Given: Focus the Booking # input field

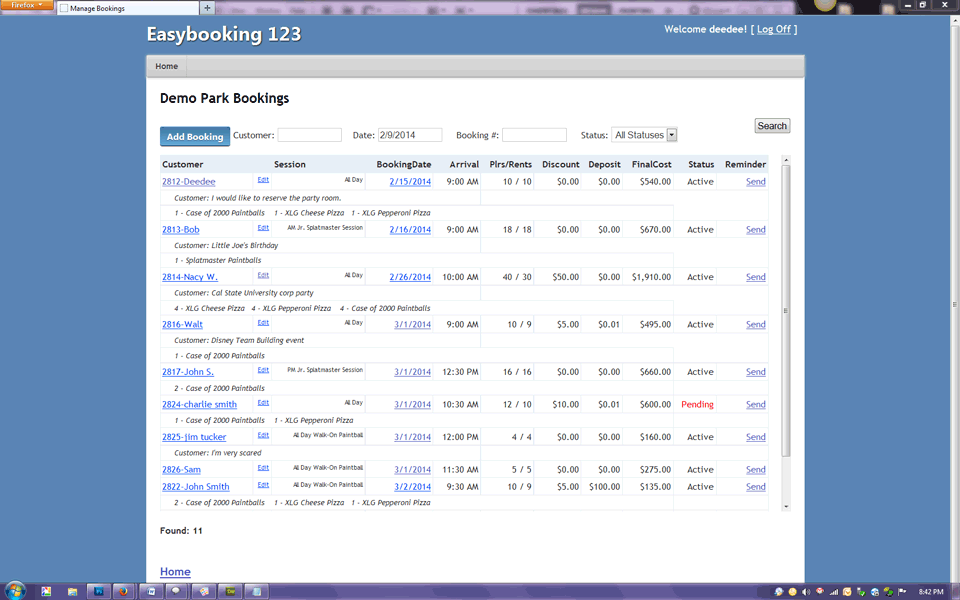Looking at the screenshot, I should click(534, 135).
